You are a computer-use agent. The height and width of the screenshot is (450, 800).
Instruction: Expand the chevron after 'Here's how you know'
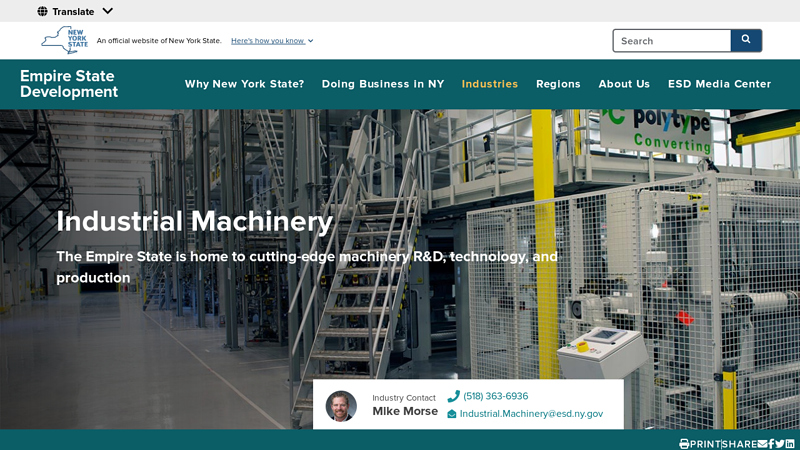point(311,41)
